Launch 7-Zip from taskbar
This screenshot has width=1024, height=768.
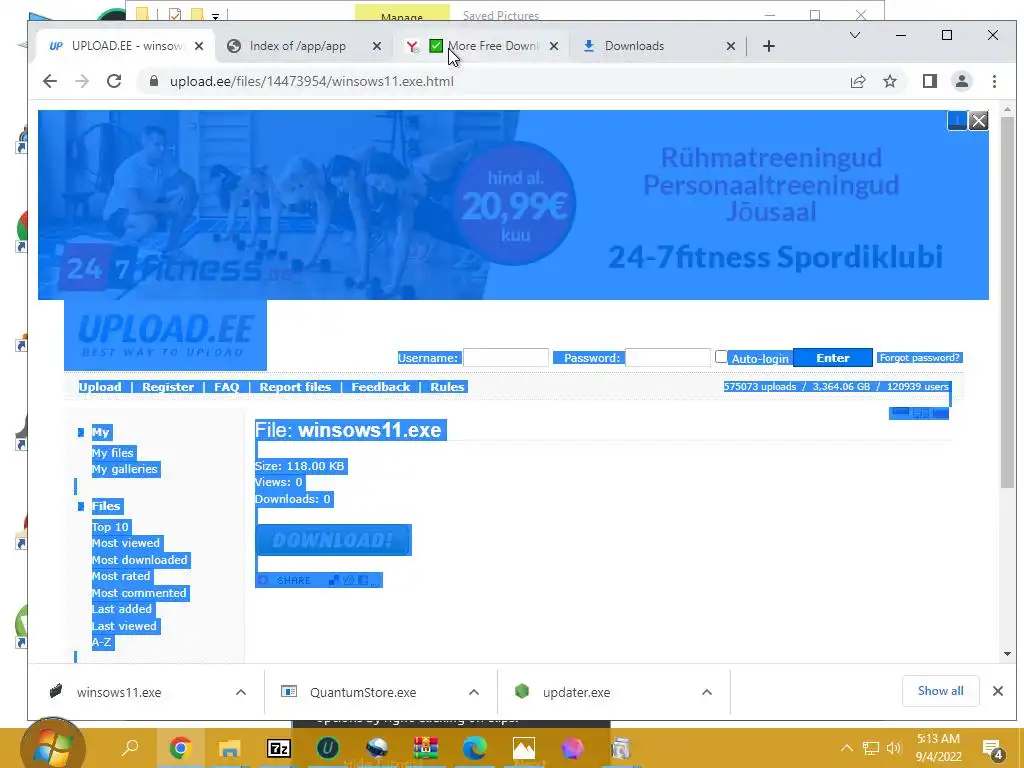279,748
